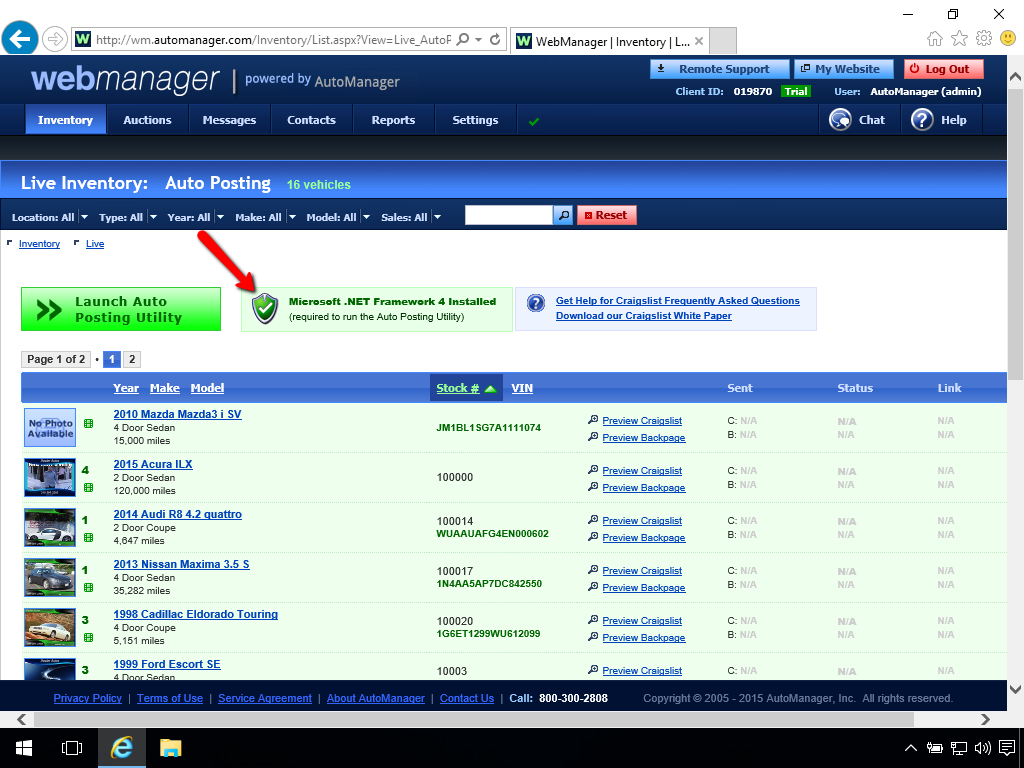This screenshot has width=1024, height=768.
Task: Click the smiley feedback icon
Action: [1008, 39]
